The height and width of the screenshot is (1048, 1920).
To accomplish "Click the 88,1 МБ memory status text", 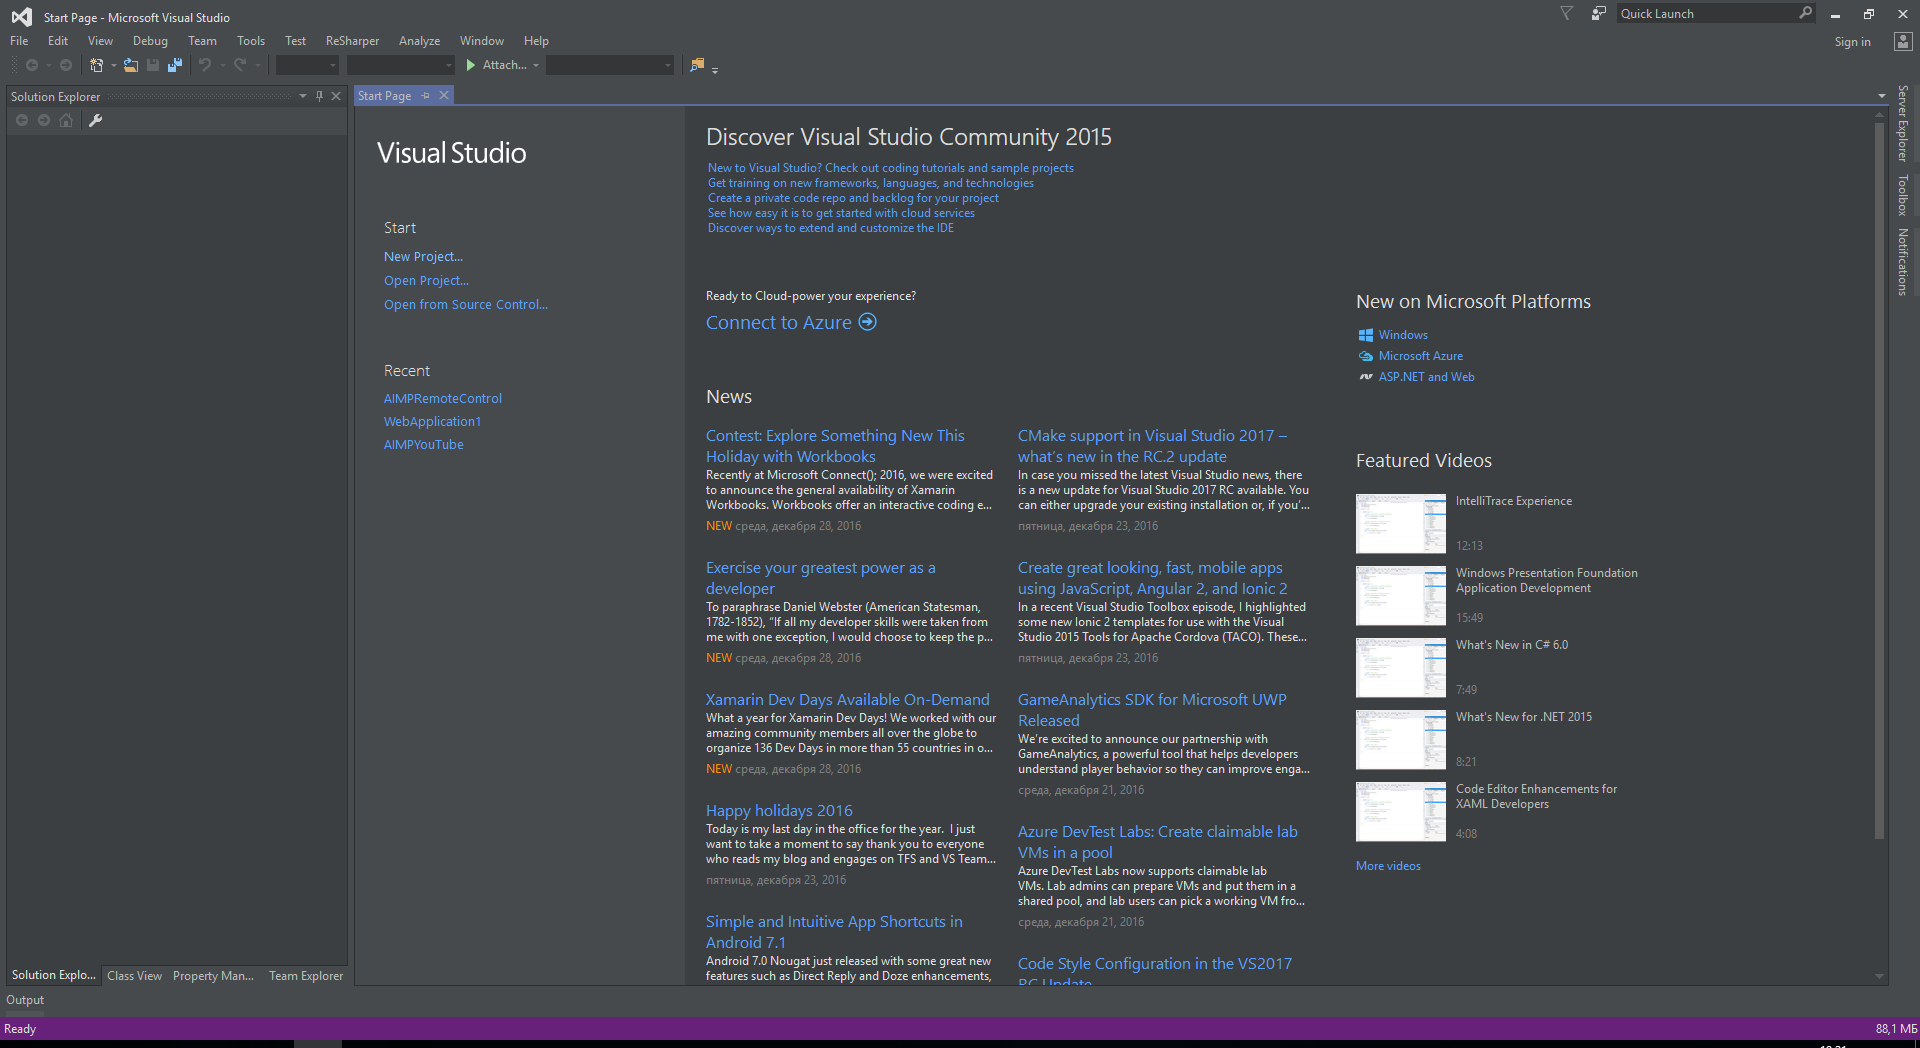I will [x=1896, y=1029].
